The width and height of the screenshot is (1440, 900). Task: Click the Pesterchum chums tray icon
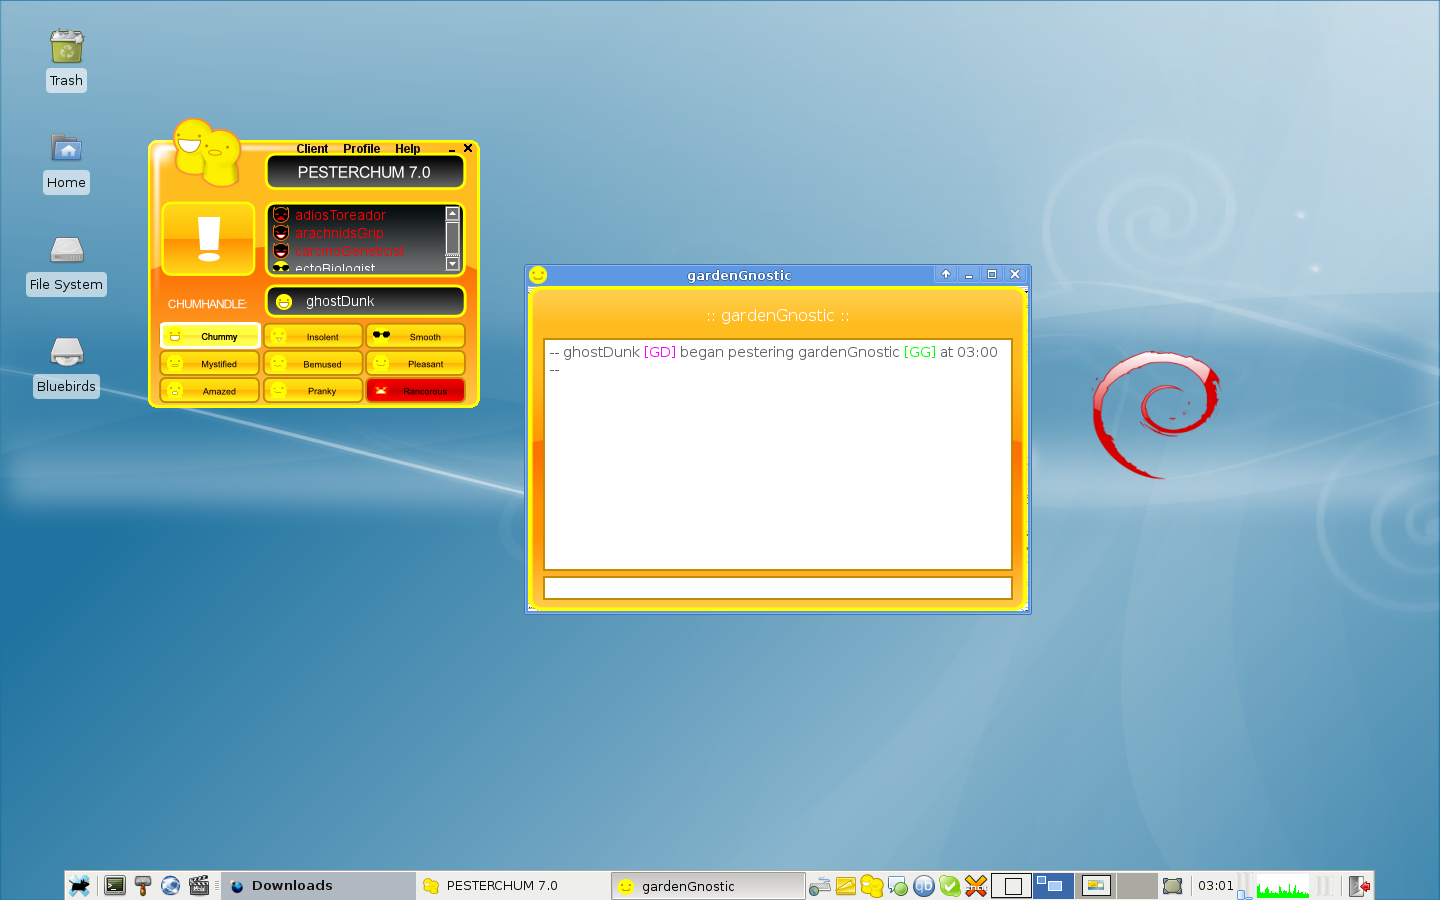tap(871, 886)
